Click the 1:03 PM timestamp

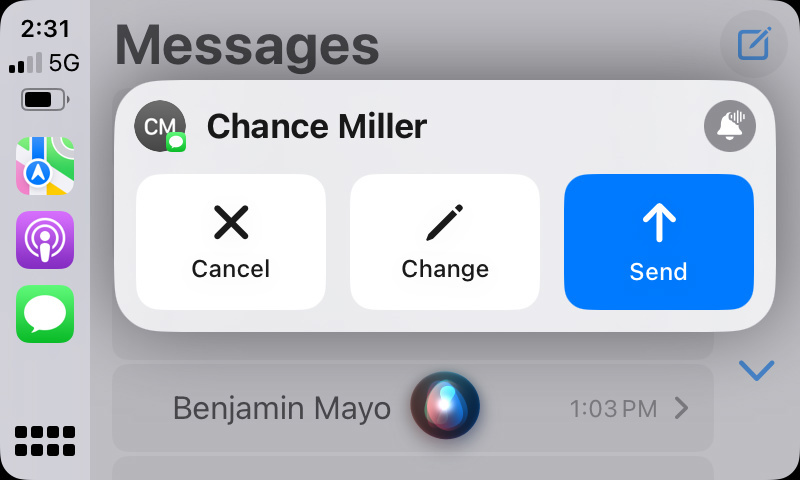(613, 409)
